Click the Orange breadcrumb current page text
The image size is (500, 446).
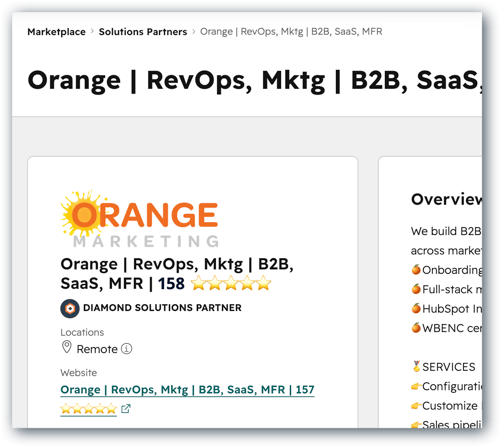pos(291,31)
